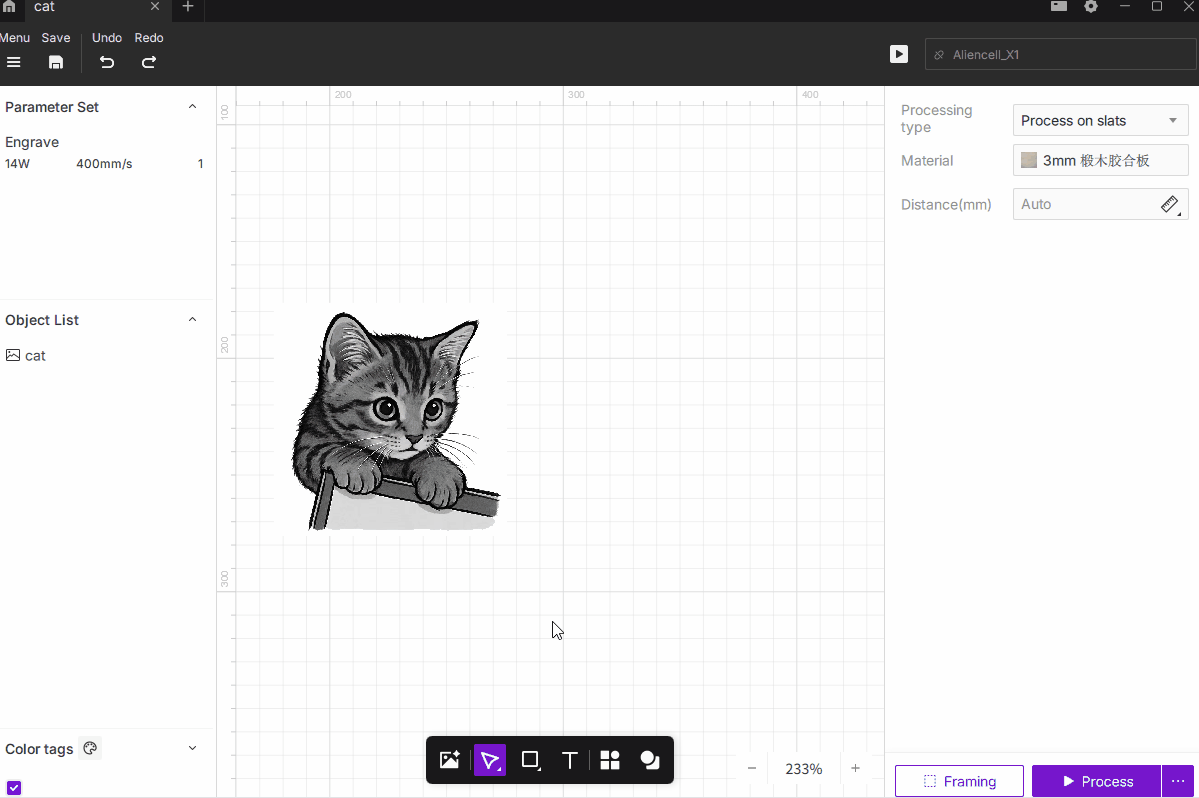The height and width of the screenshot is (798, 1199).
Task: Redo the last action
Action: pyautogui.click(x=149, y=62)
